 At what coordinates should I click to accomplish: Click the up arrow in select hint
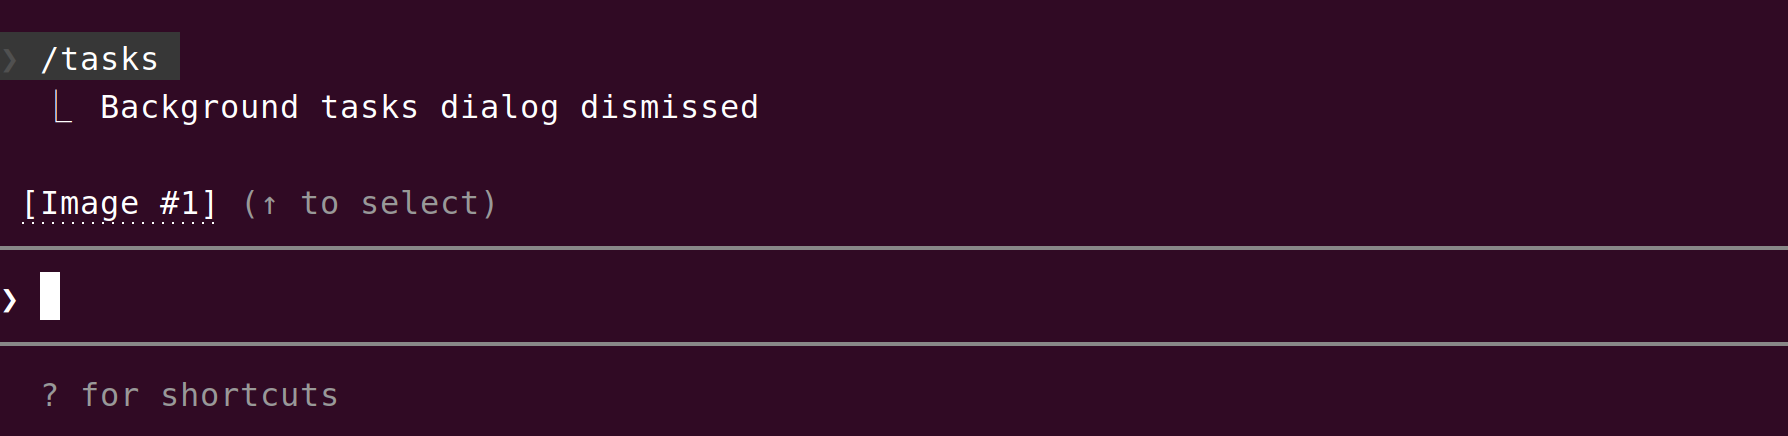(x=269, y=204)
